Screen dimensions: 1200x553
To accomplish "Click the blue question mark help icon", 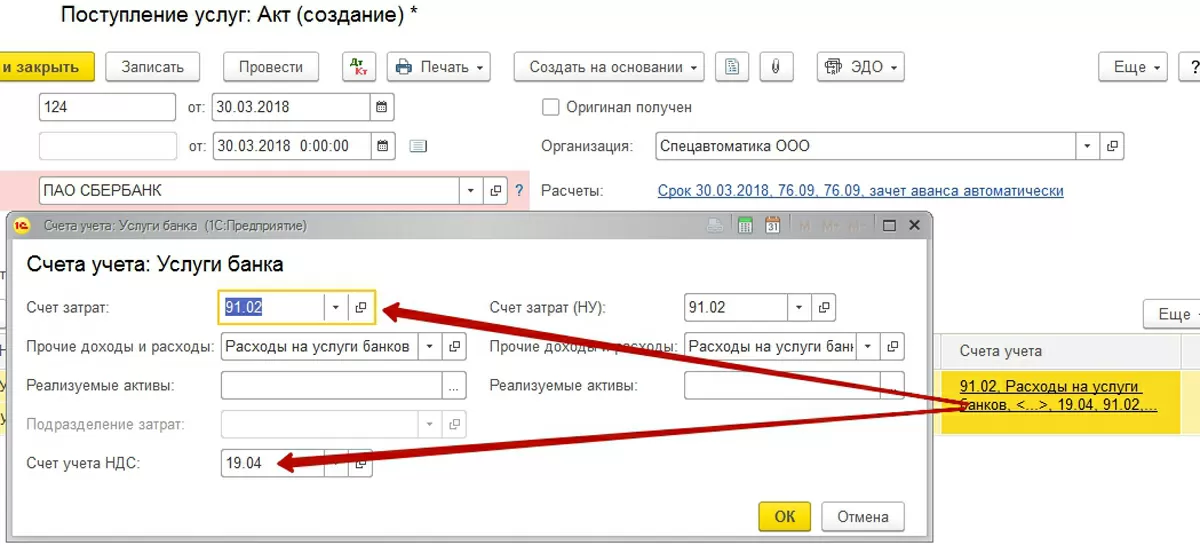I will pos(518,190).
